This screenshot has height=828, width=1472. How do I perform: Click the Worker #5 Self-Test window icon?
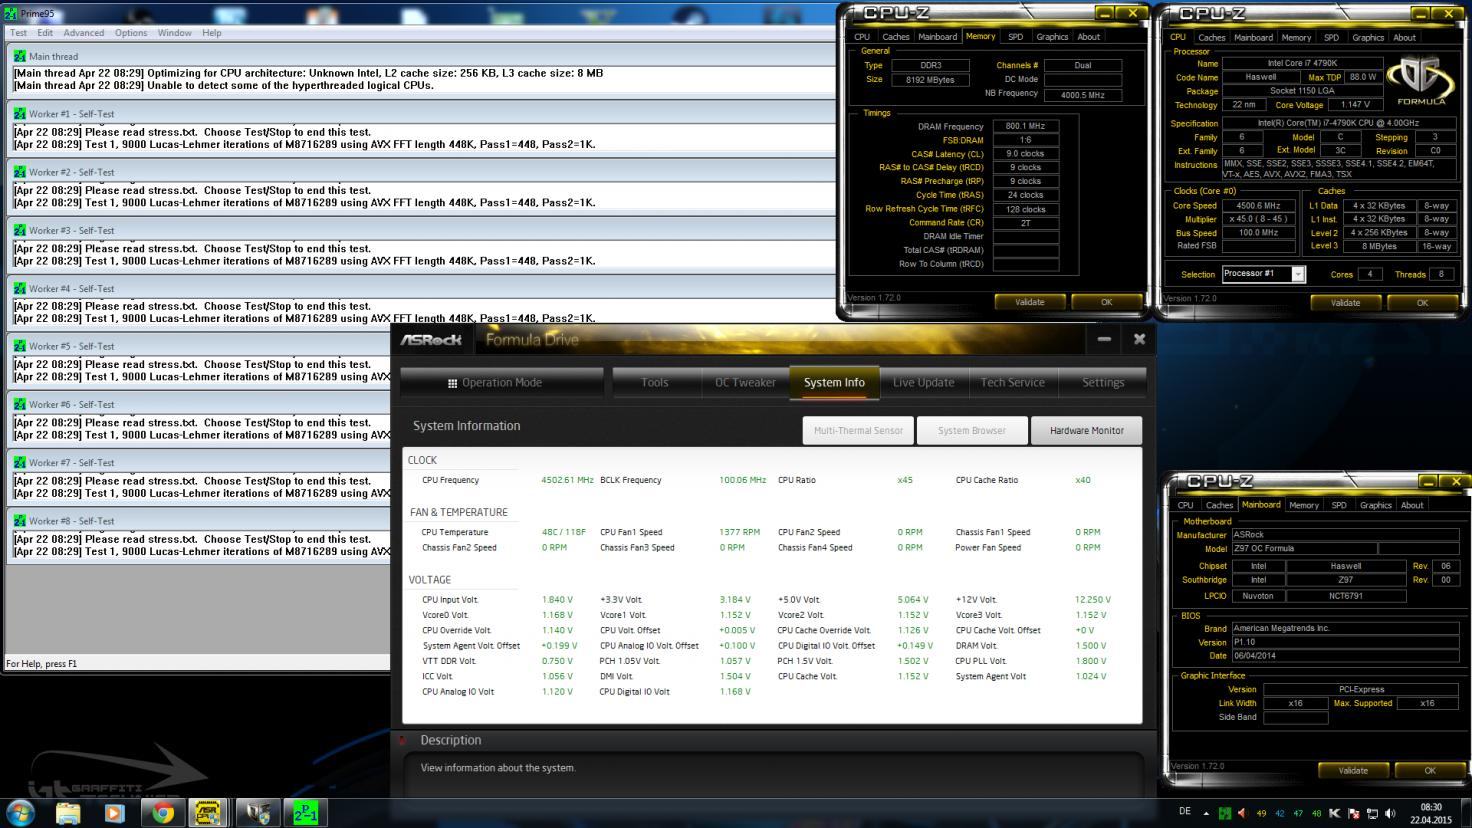(x=20, y=346)
